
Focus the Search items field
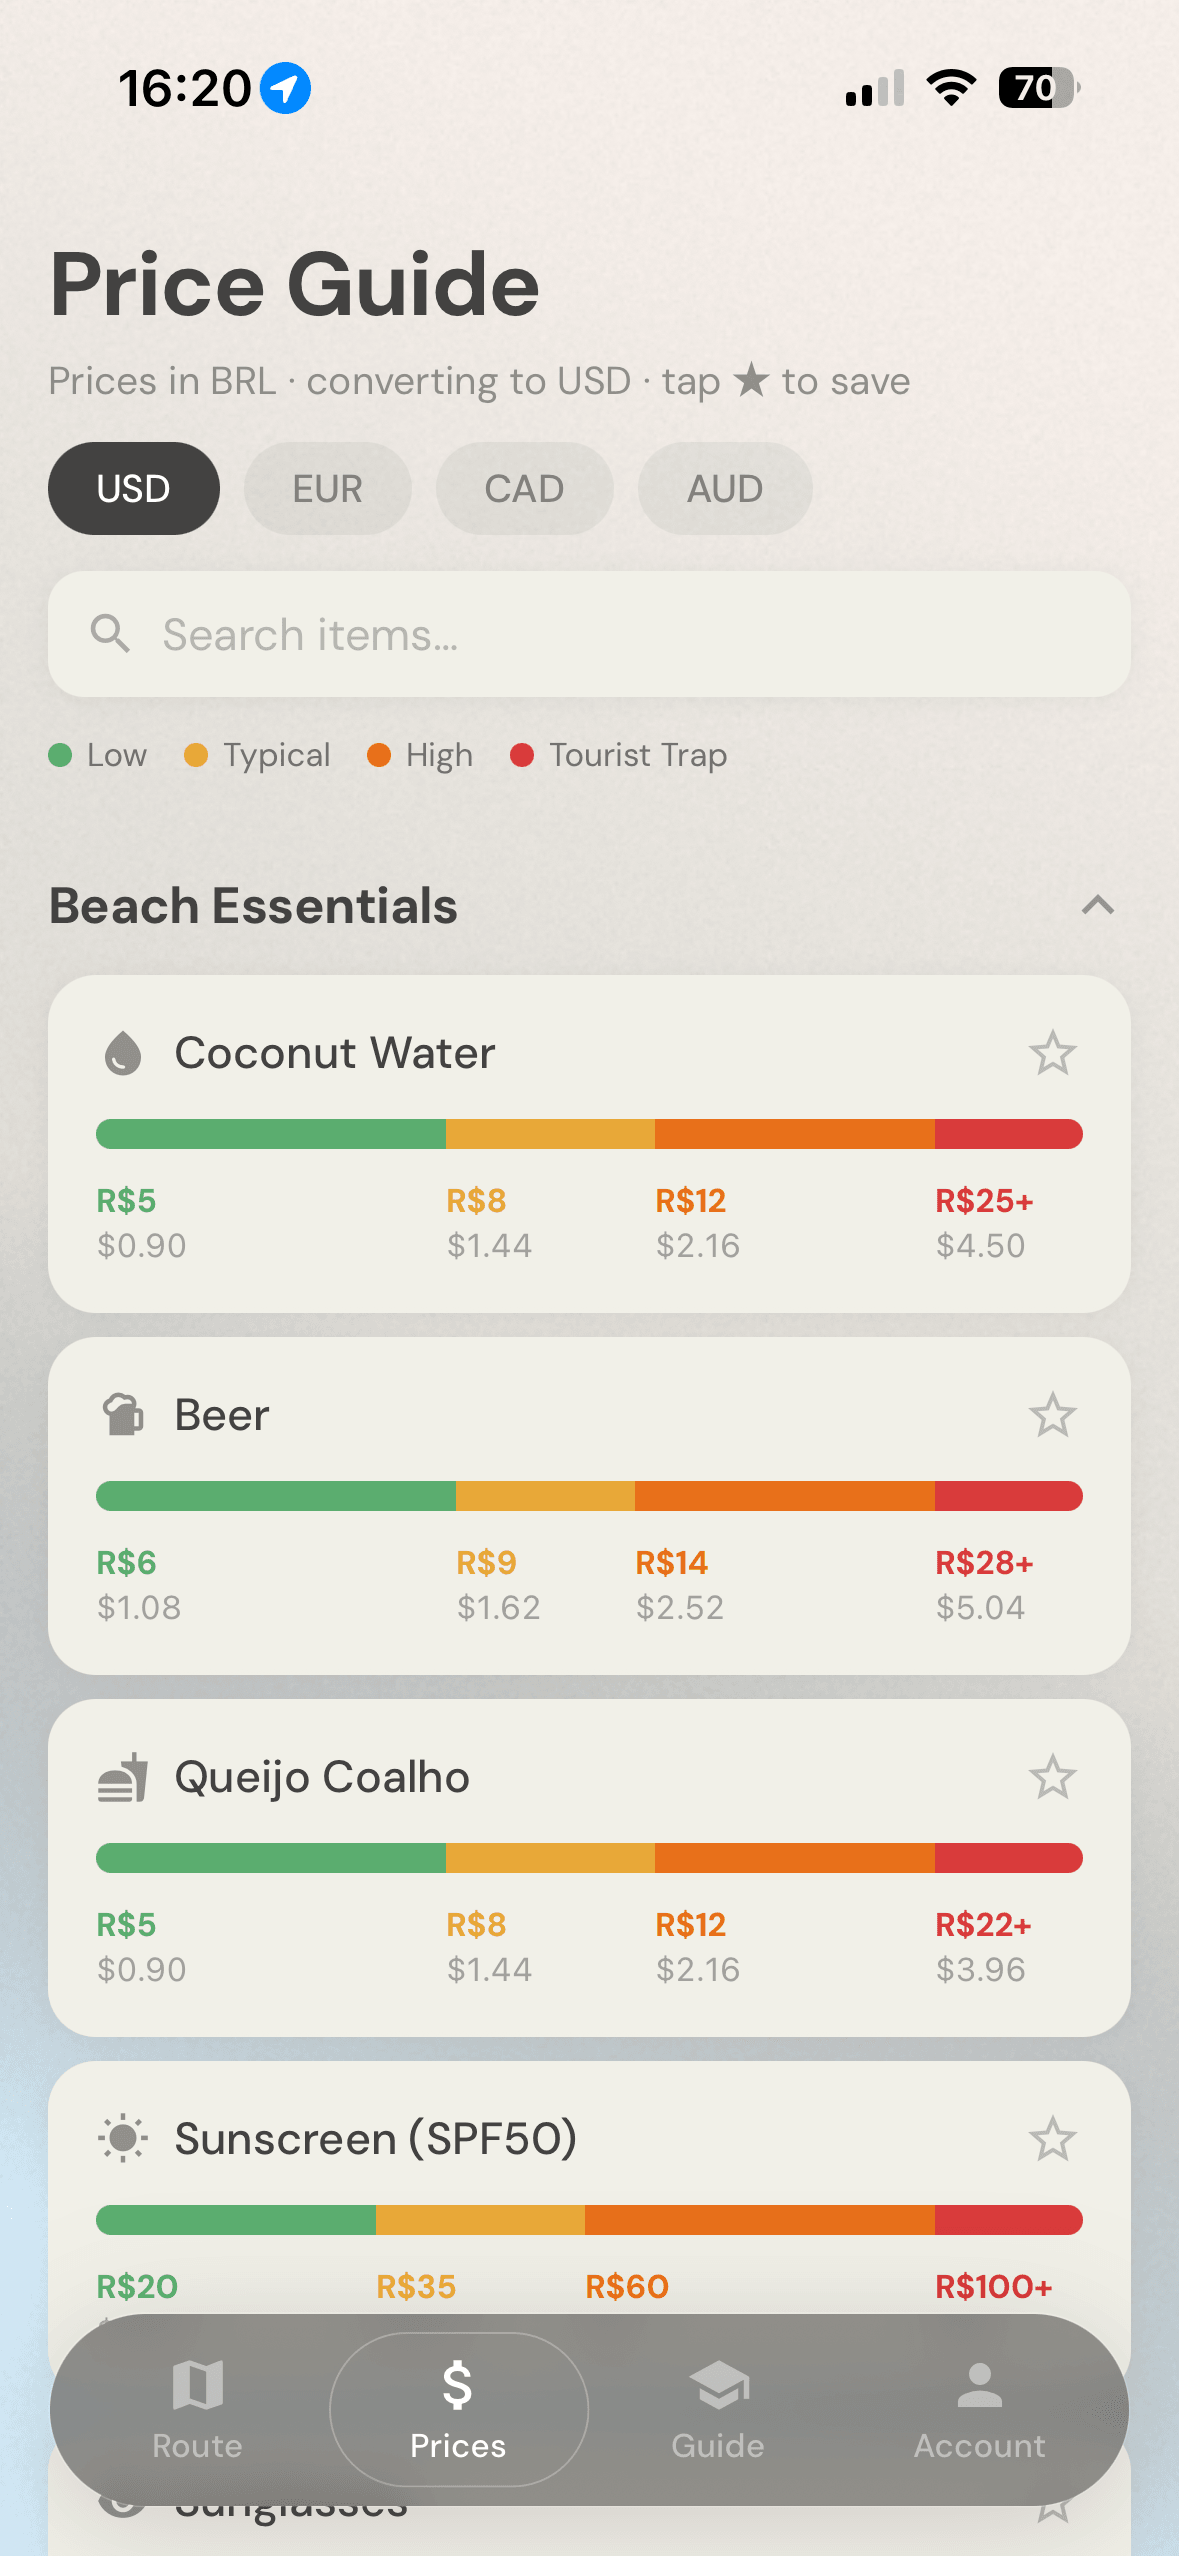point(589,634)
